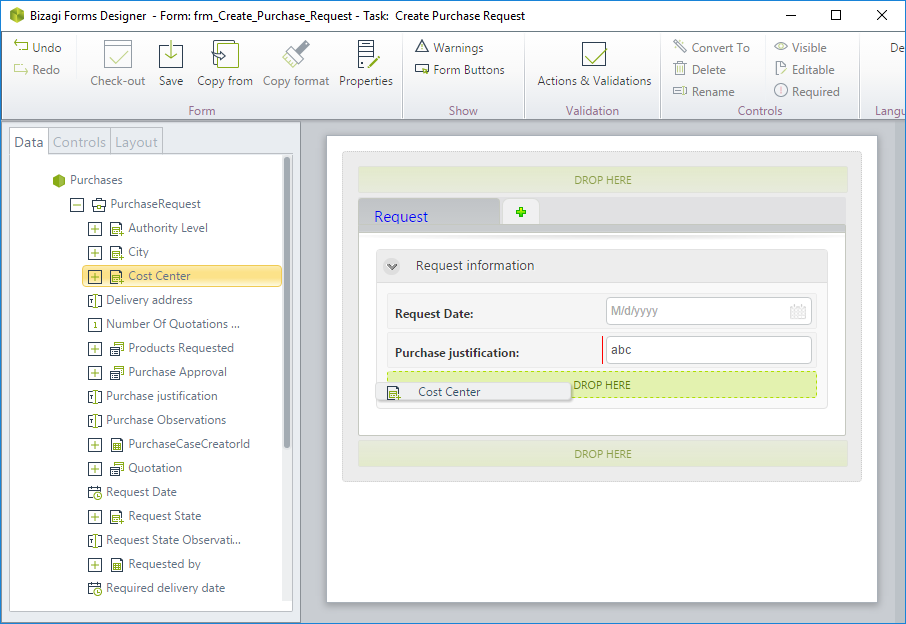The width and height of the screenshot is (906, 624).
Task: Select the Purchases root node
Action: (87, 180)
